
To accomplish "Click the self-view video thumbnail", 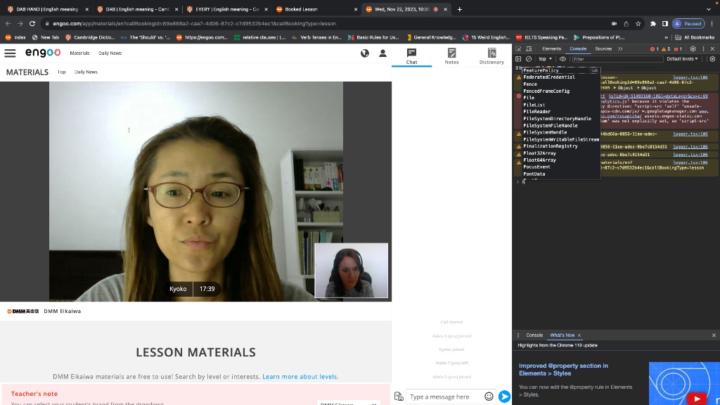I will pos(351,270).
